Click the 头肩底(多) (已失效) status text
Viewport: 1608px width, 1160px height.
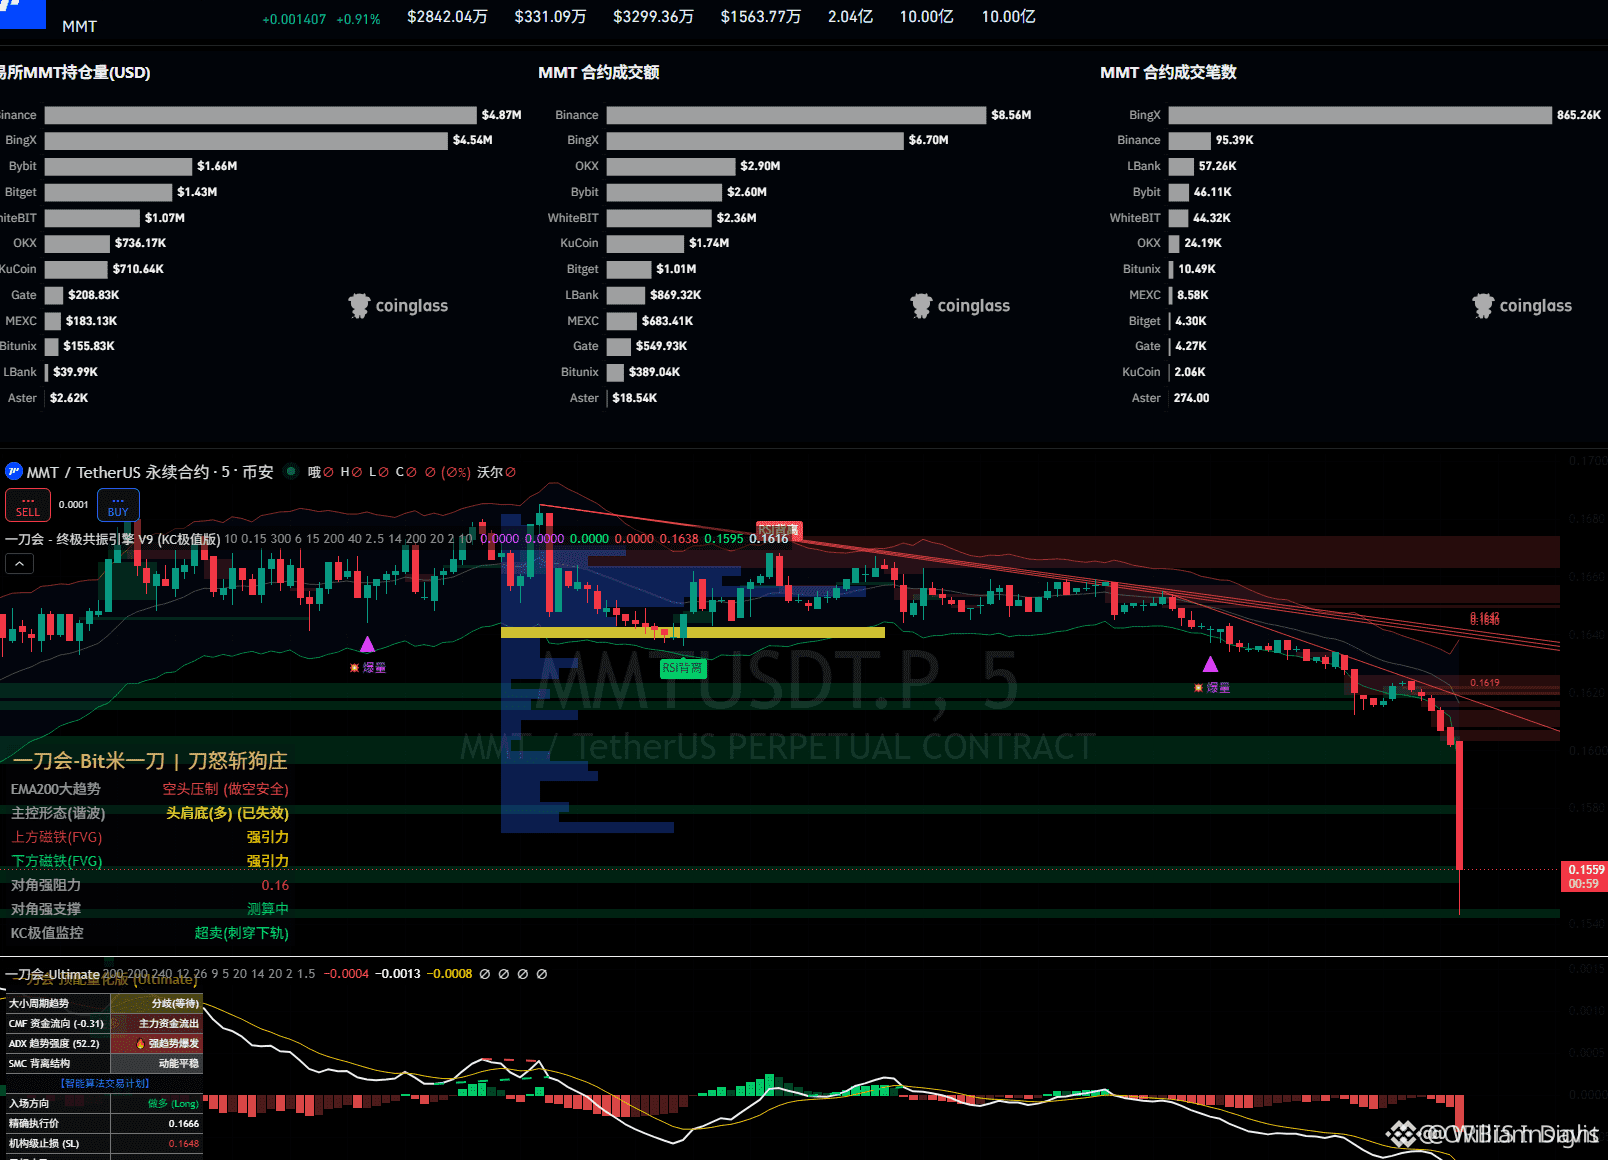tap(228, 813)
